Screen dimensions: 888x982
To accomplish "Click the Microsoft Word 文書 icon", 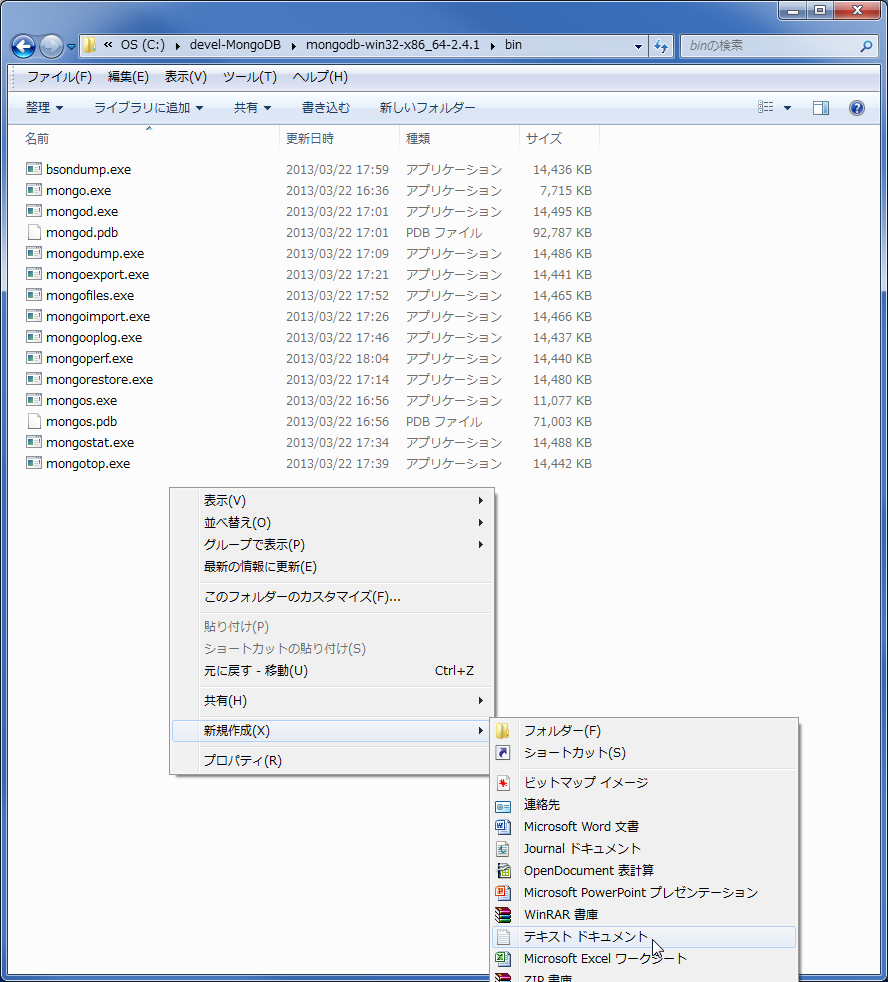I will coord(503,827).
